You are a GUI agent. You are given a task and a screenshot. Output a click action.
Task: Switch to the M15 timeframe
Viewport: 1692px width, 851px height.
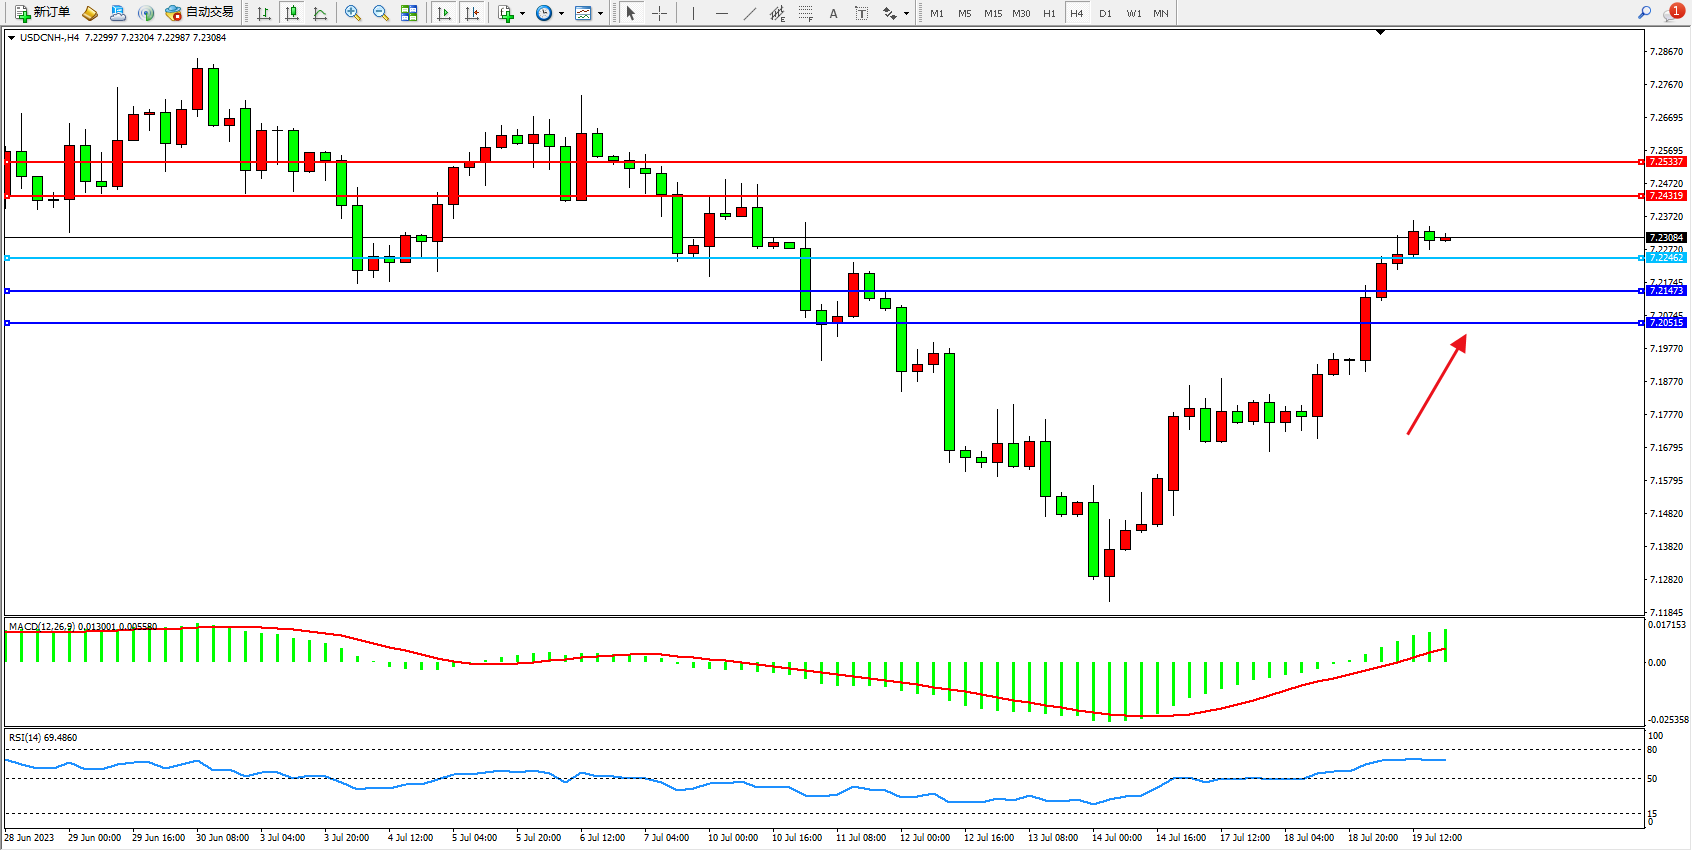992,13
